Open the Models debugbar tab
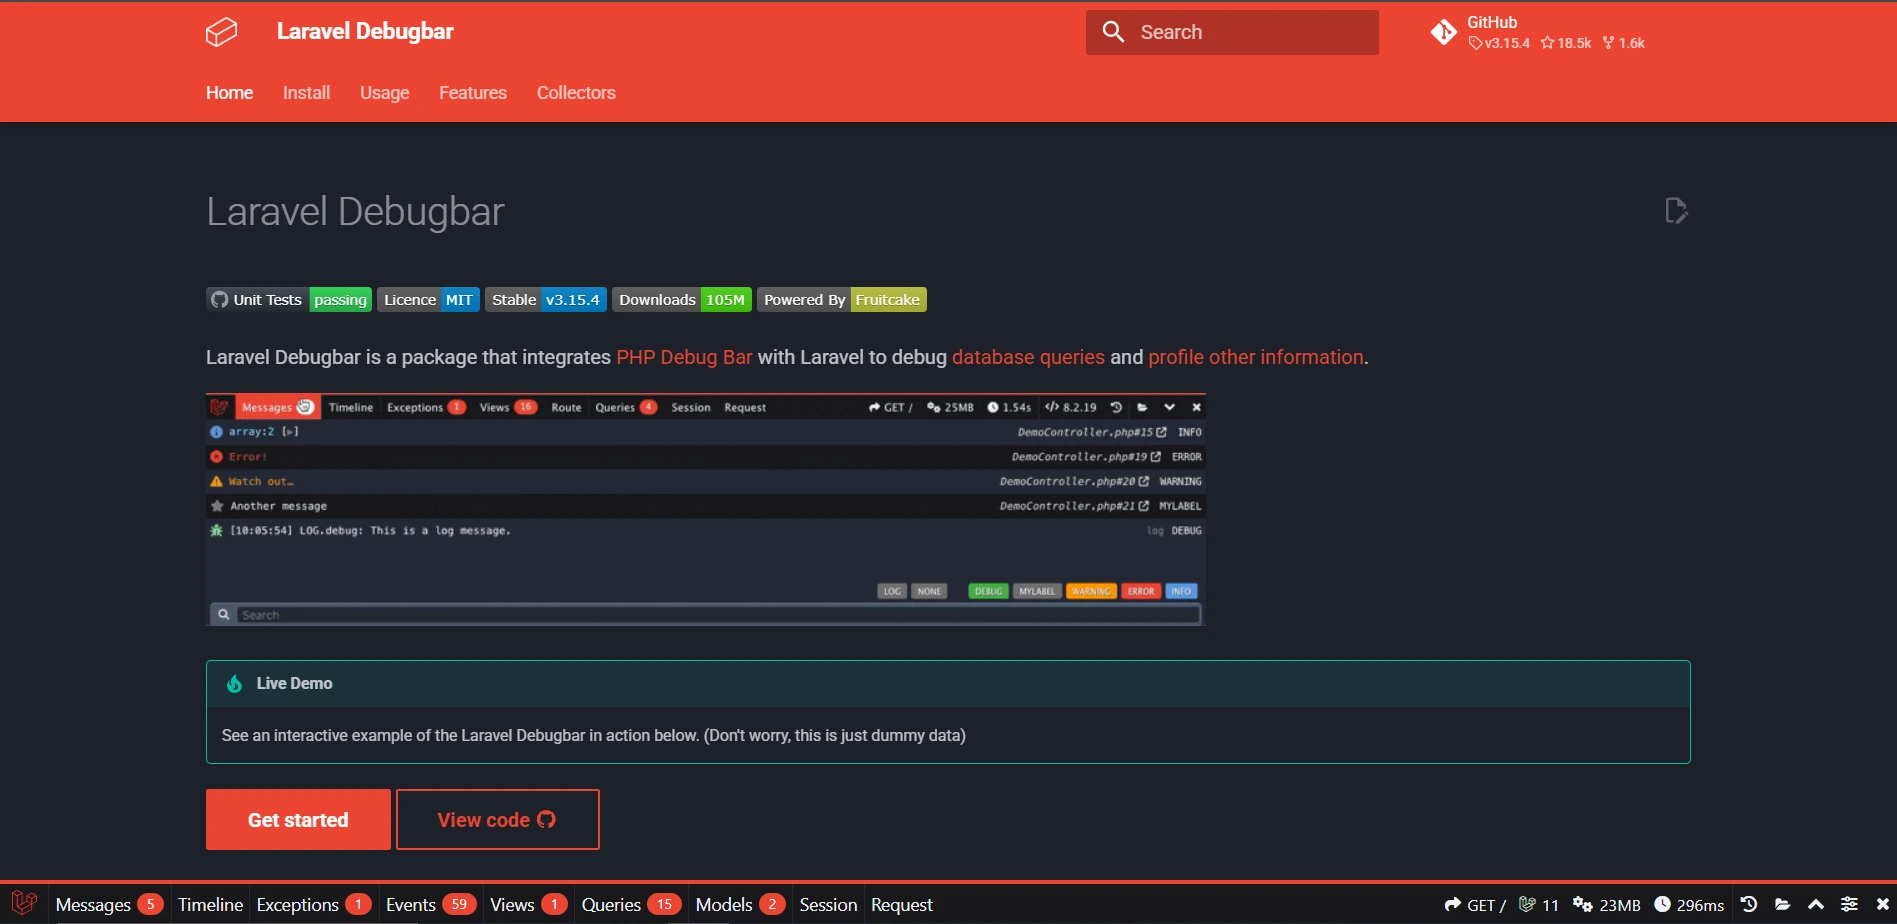This screenshot has height=924, width=1897. [740, 904]
